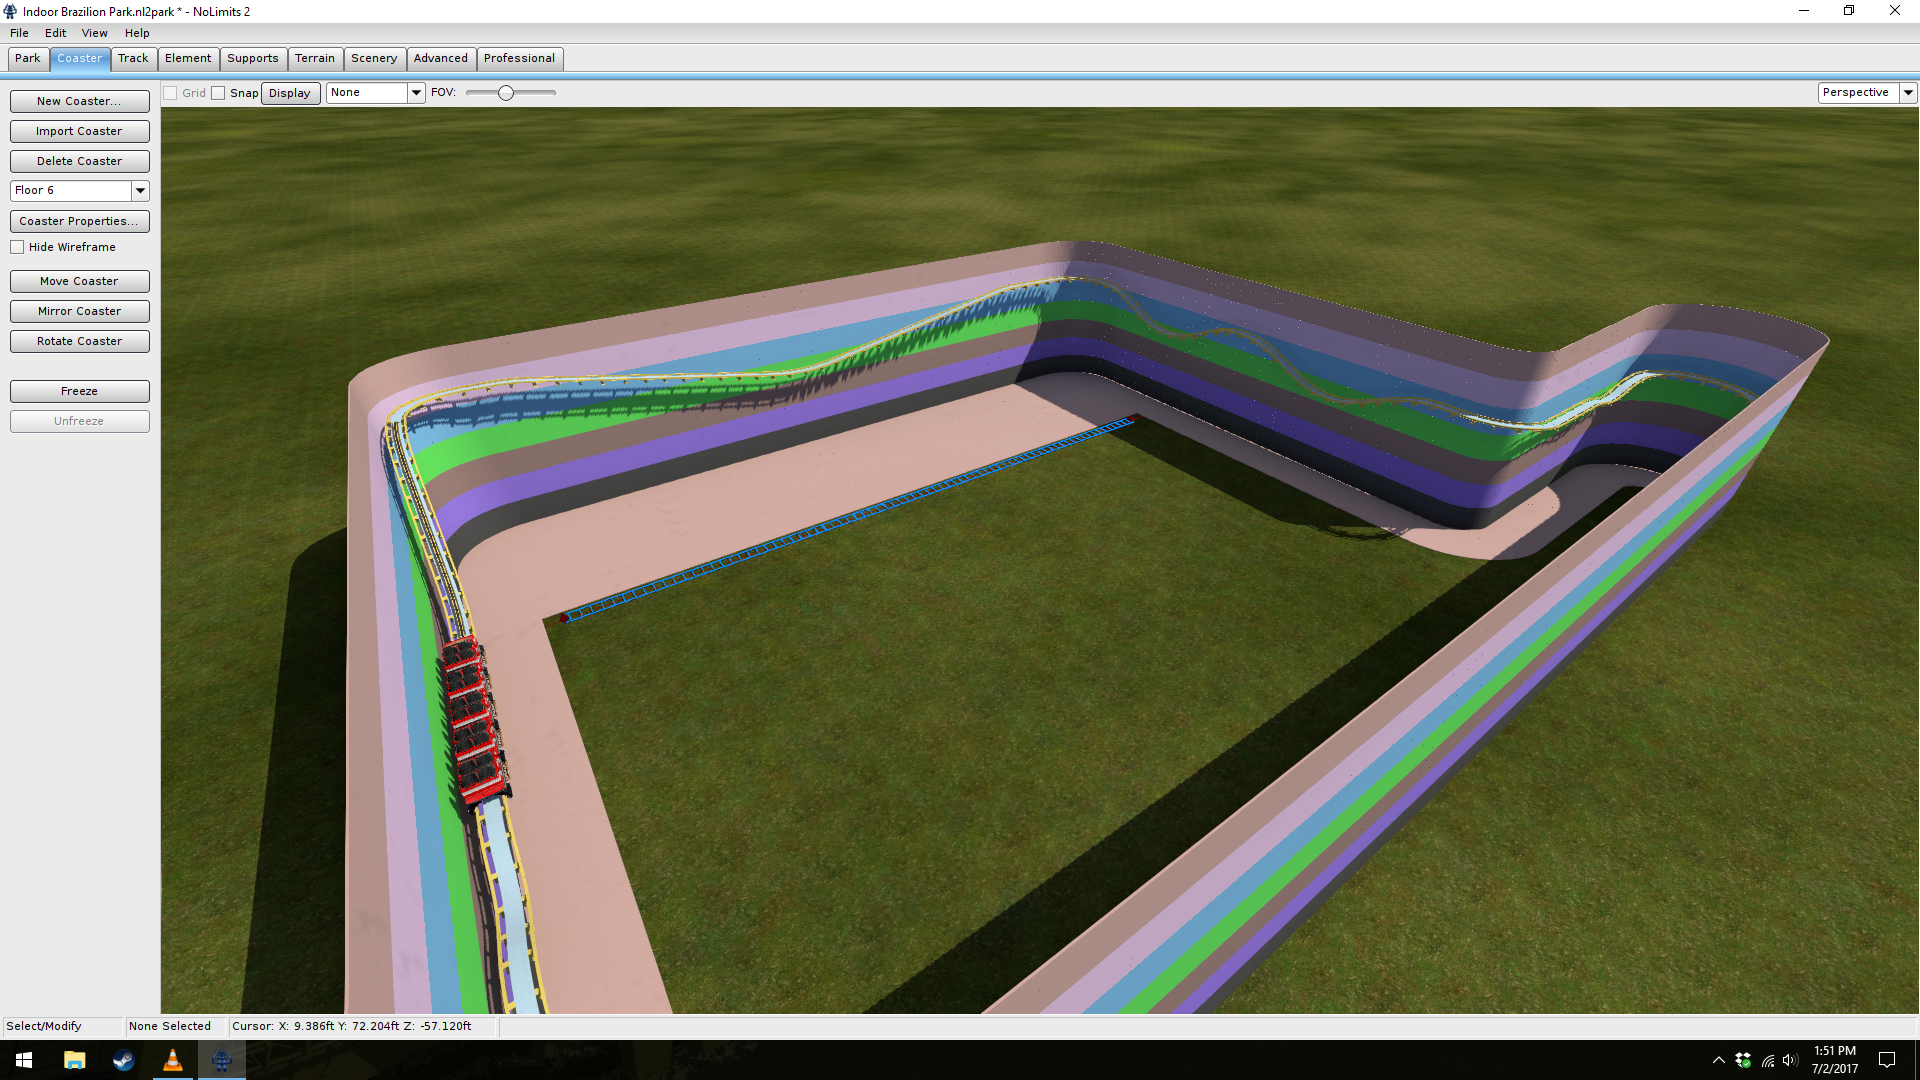Click the VLC media player taskbar icon
The width and height of the screenshot is (1920, 1080).
tap(172, 1060)
